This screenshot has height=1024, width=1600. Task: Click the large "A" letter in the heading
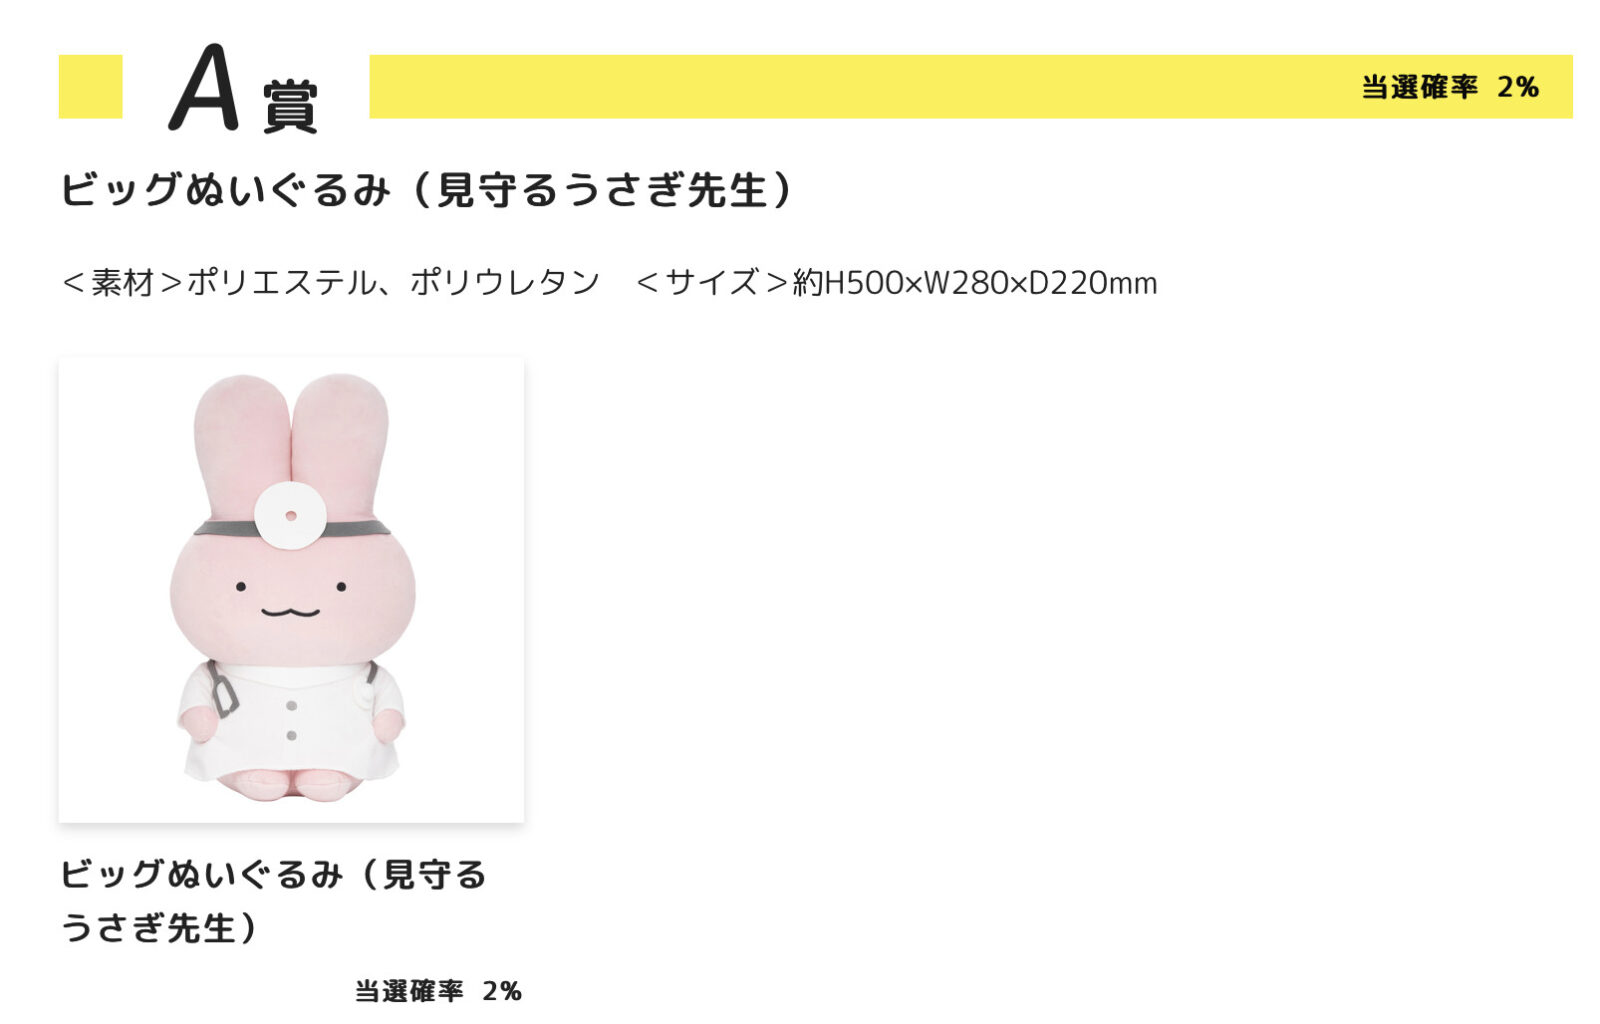205,88
